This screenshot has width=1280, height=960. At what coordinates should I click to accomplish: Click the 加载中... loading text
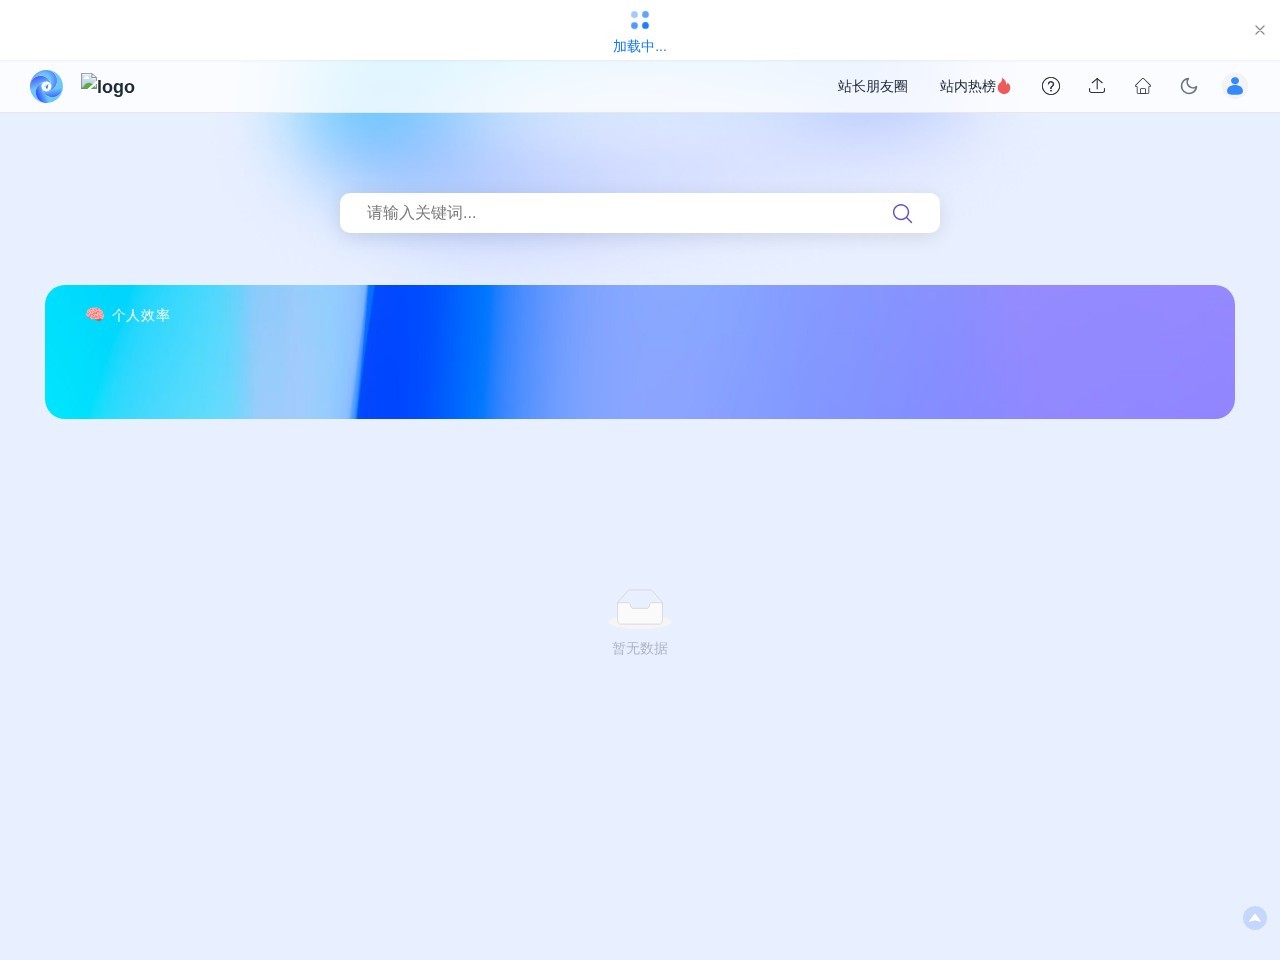(x=640, y=46)
